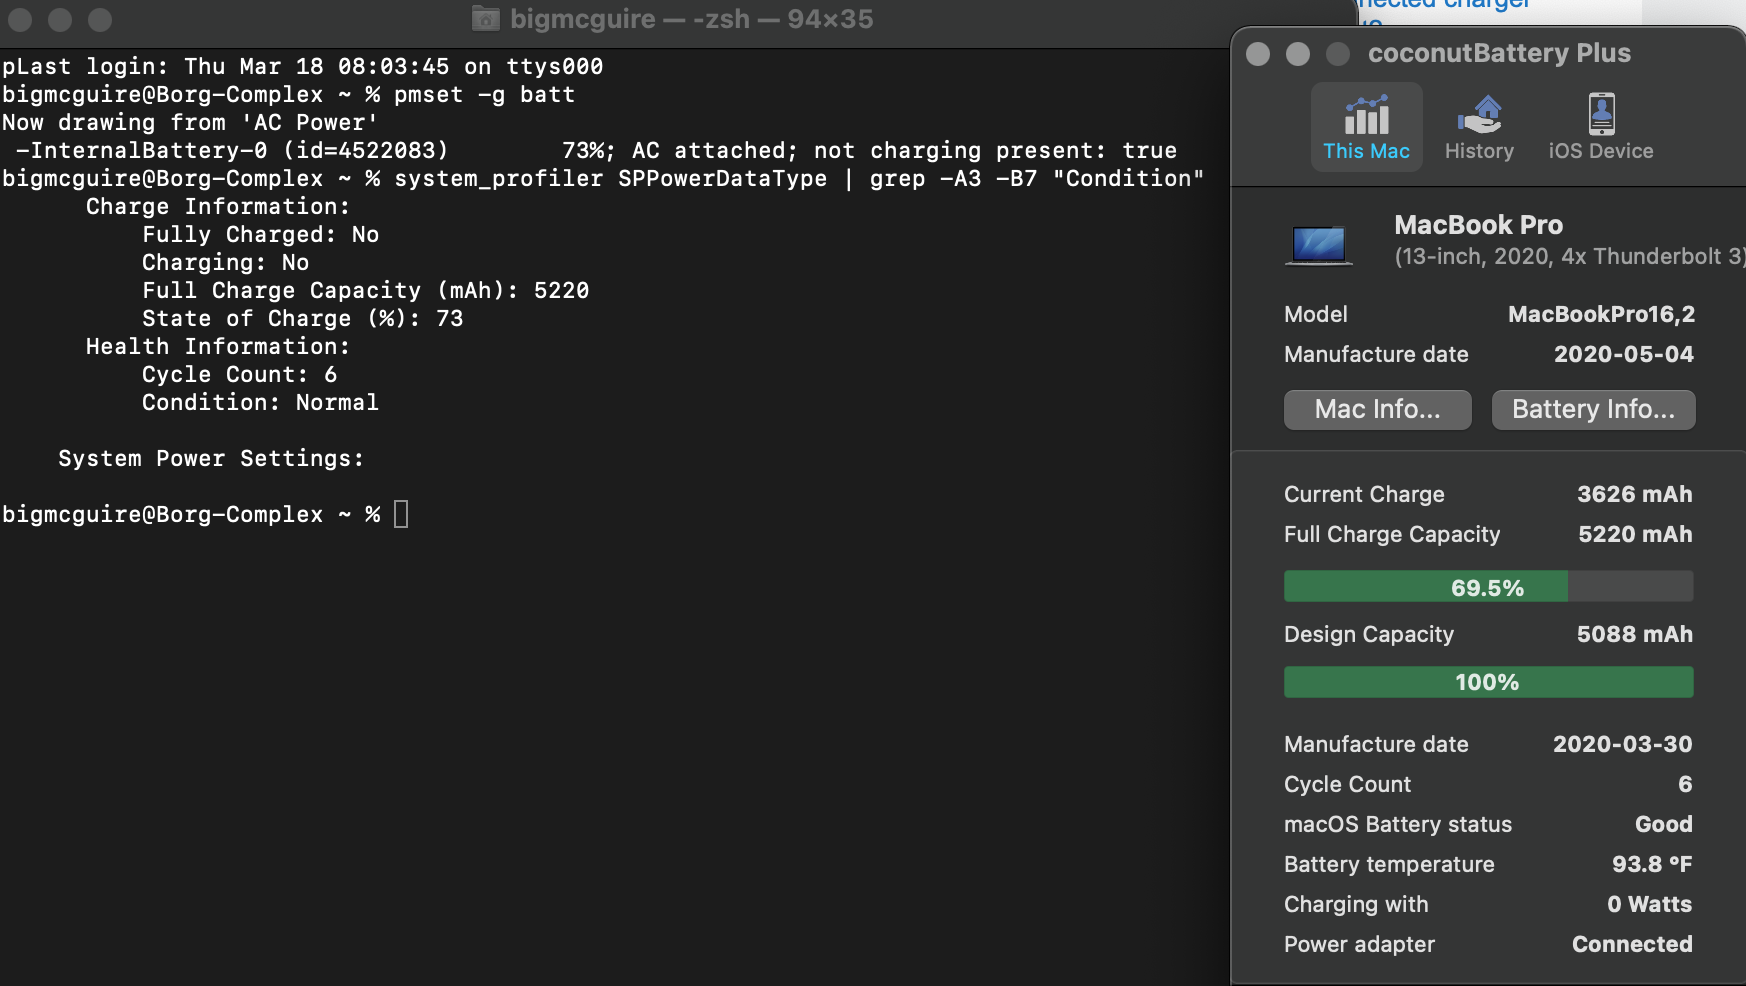Screen dimensions: 1746x986
Task: Click the Power adapter 'Connected' status
Action: [1632, 944]
